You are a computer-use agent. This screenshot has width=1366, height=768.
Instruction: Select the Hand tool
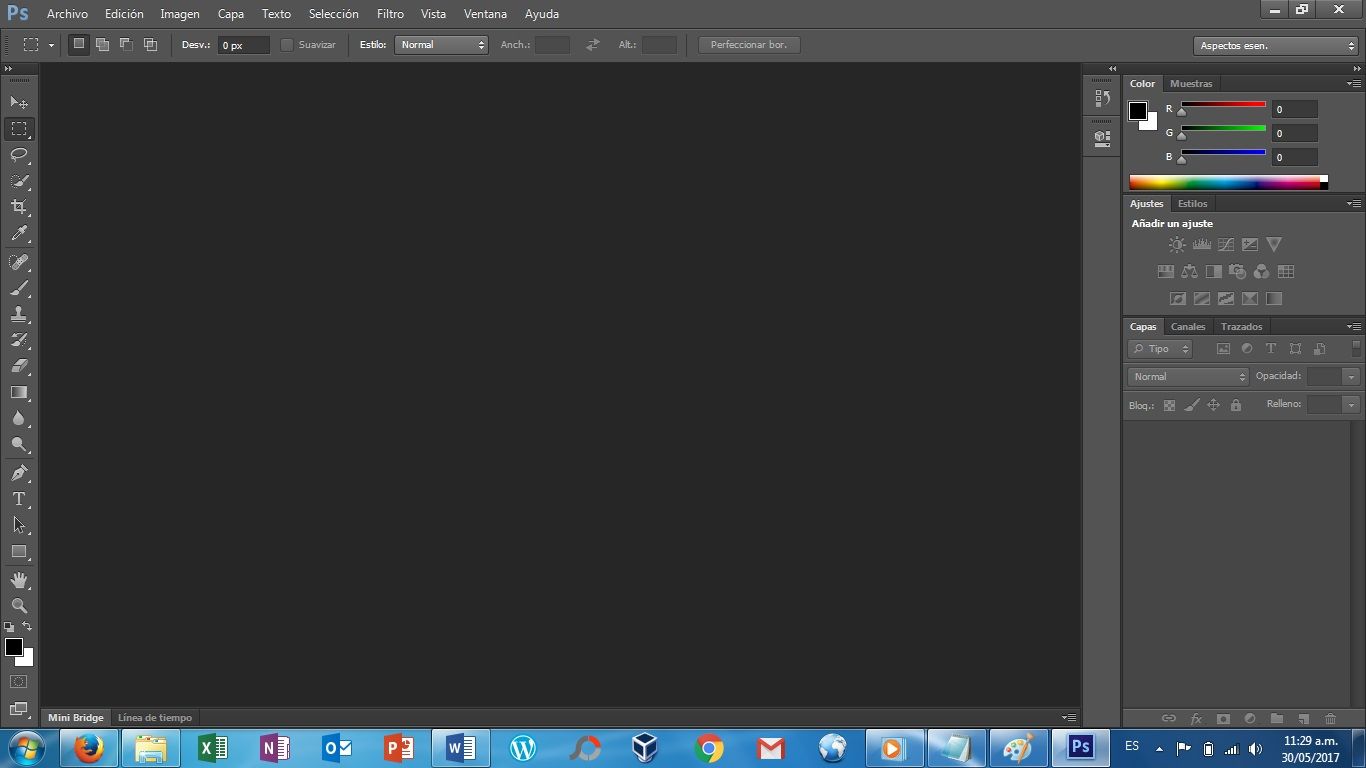coord(19,580)
